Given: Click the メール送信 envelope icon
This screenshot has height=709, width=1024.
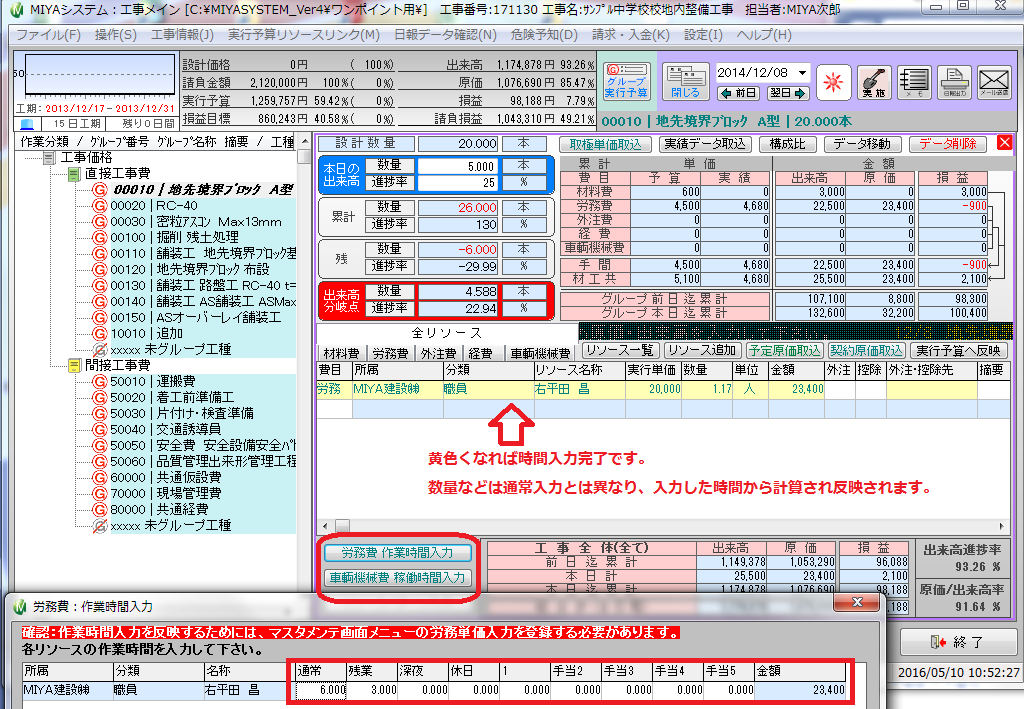Looking at the screenshot, I should pos(994,82).
